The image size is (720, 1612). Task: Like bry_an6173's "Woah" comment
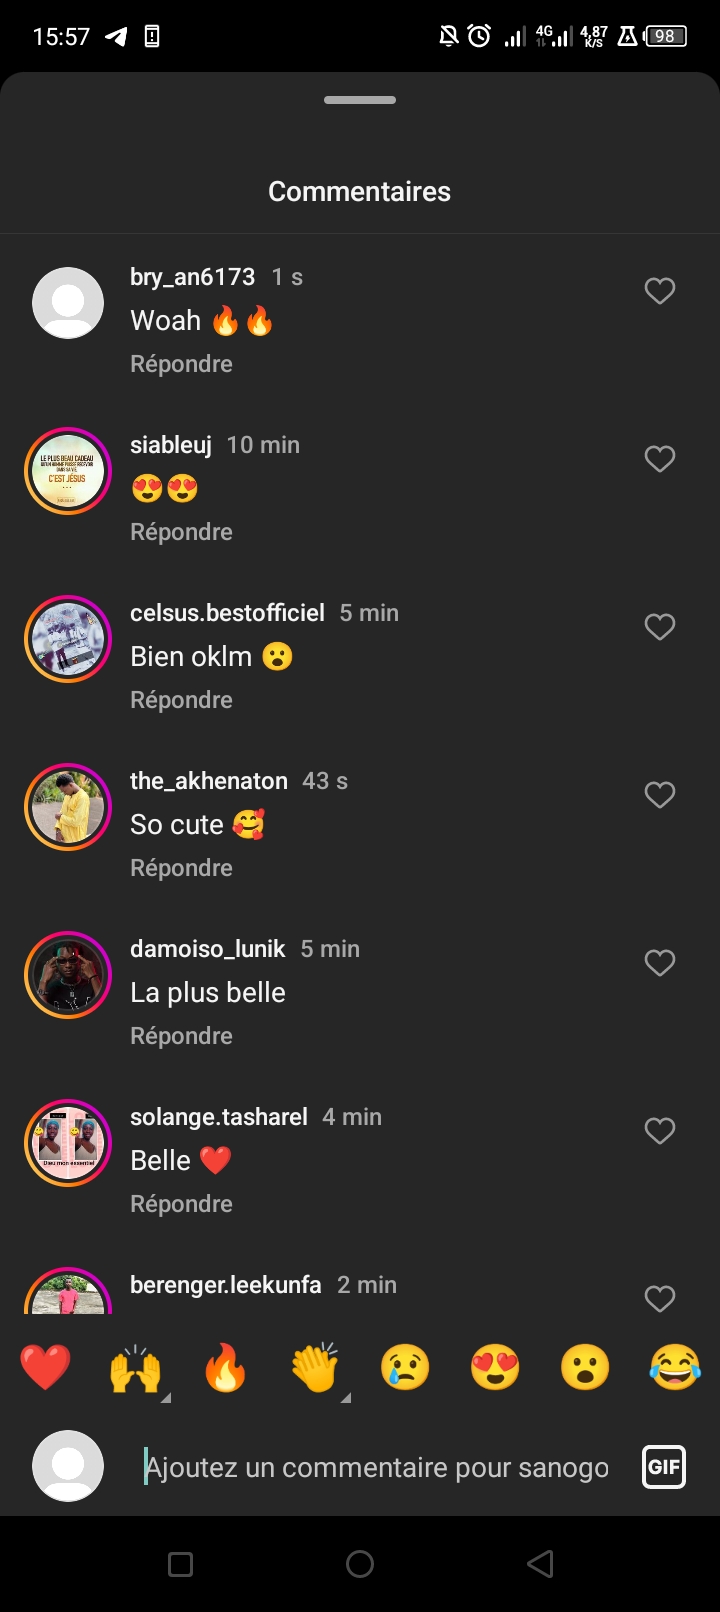click(659, 291)
